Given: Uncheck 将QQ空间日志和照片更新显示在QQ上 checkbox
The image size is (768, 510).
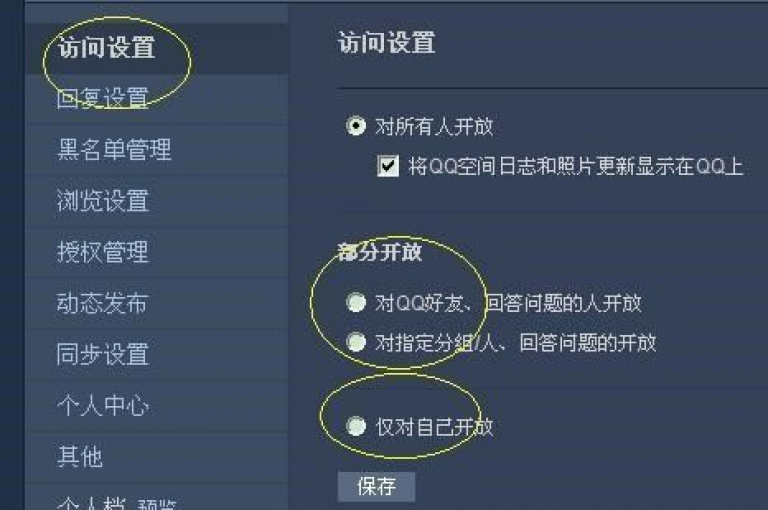Looking at the screenshot, I should click(x=388, y=166).
